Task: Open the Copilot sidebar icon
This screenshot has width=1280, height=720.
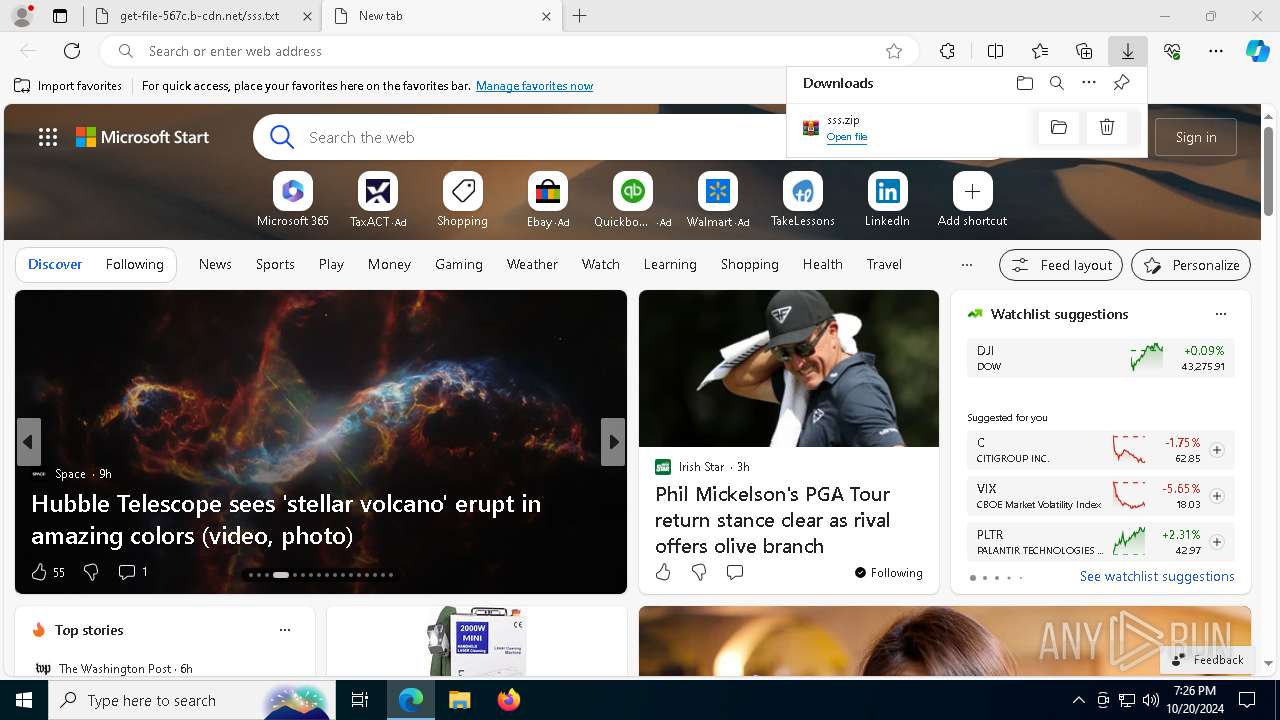Action: [1257, 51]
